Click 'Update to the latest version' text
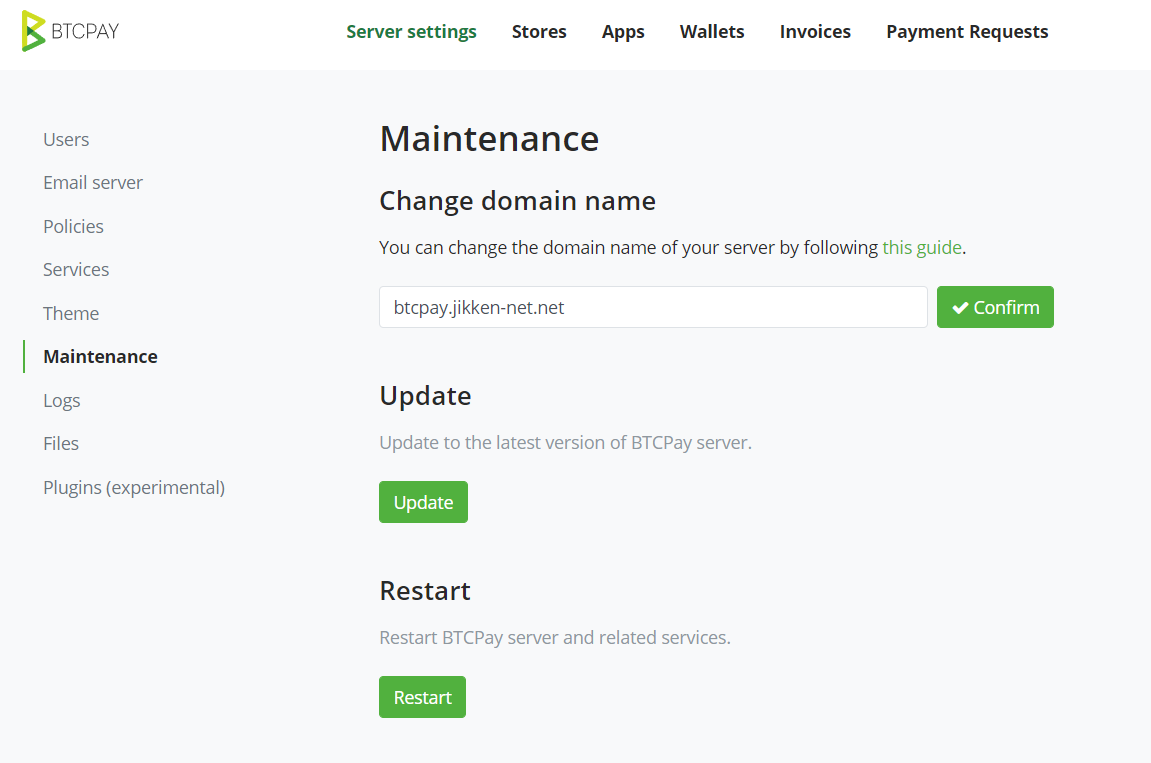This screenshot has width=1151, height=763. pos(565,443)
